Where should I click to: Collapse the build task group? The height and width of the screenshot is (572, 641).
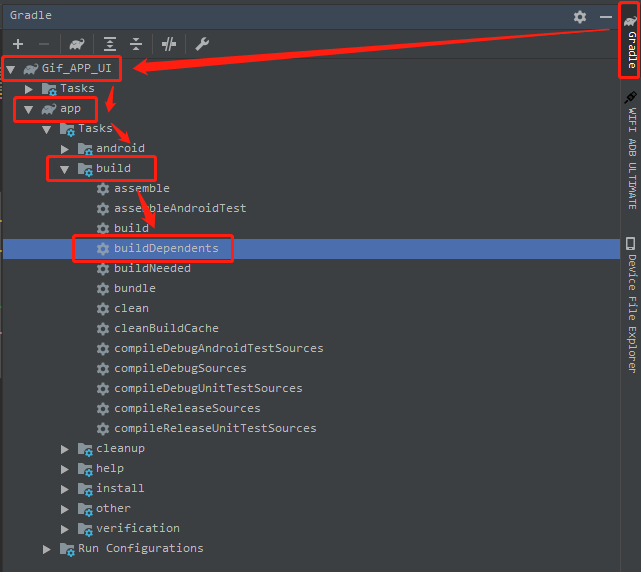click(x=65, y=169)
